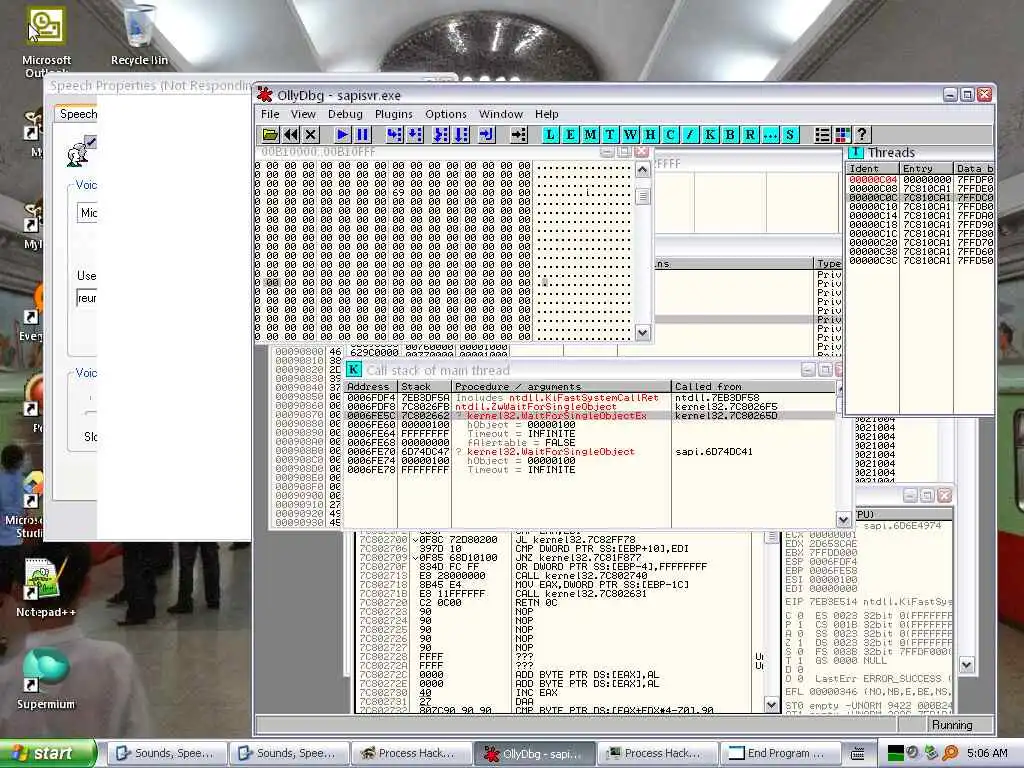Click the Close program X toolbar icon
This screenshot has height=768, width=1024.
(x=311, y=135)
